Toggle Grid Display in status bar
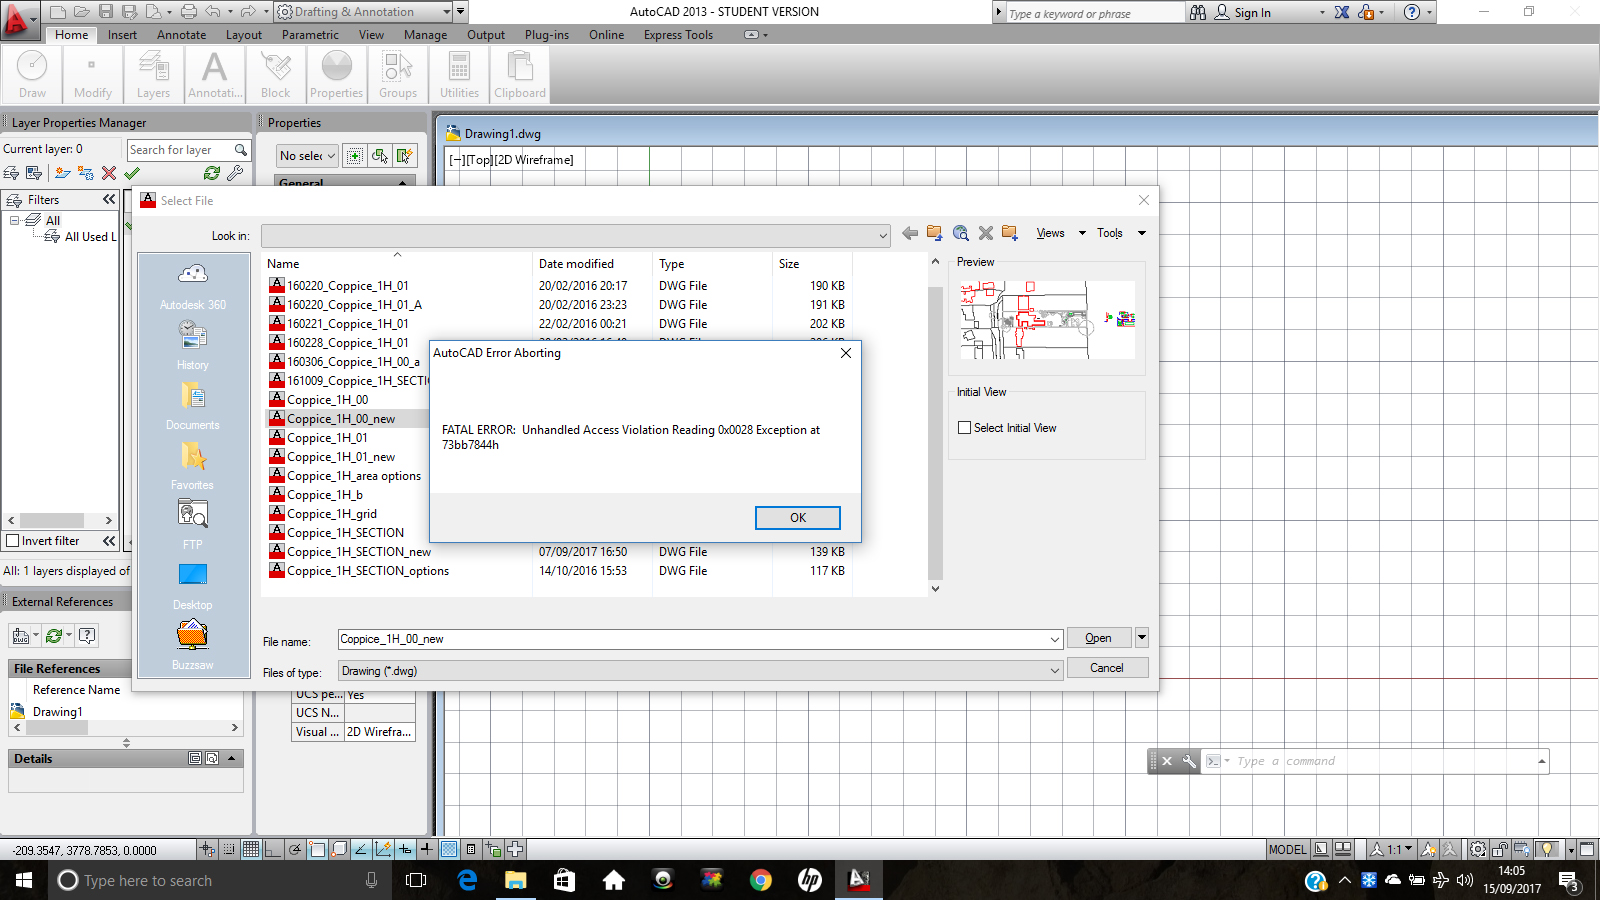The width and height of the screenshot is (1600, 900). click(x=251, y=849)
